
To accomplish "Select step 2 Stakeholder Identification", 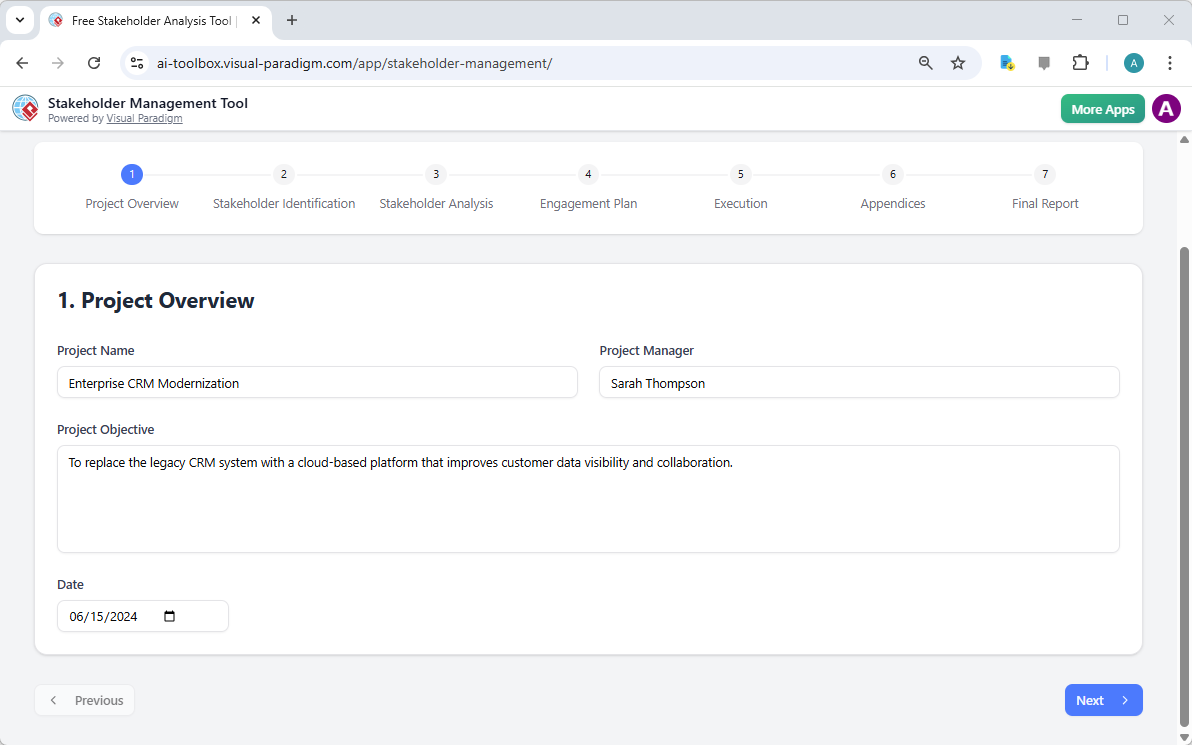I will pos(284,174).
